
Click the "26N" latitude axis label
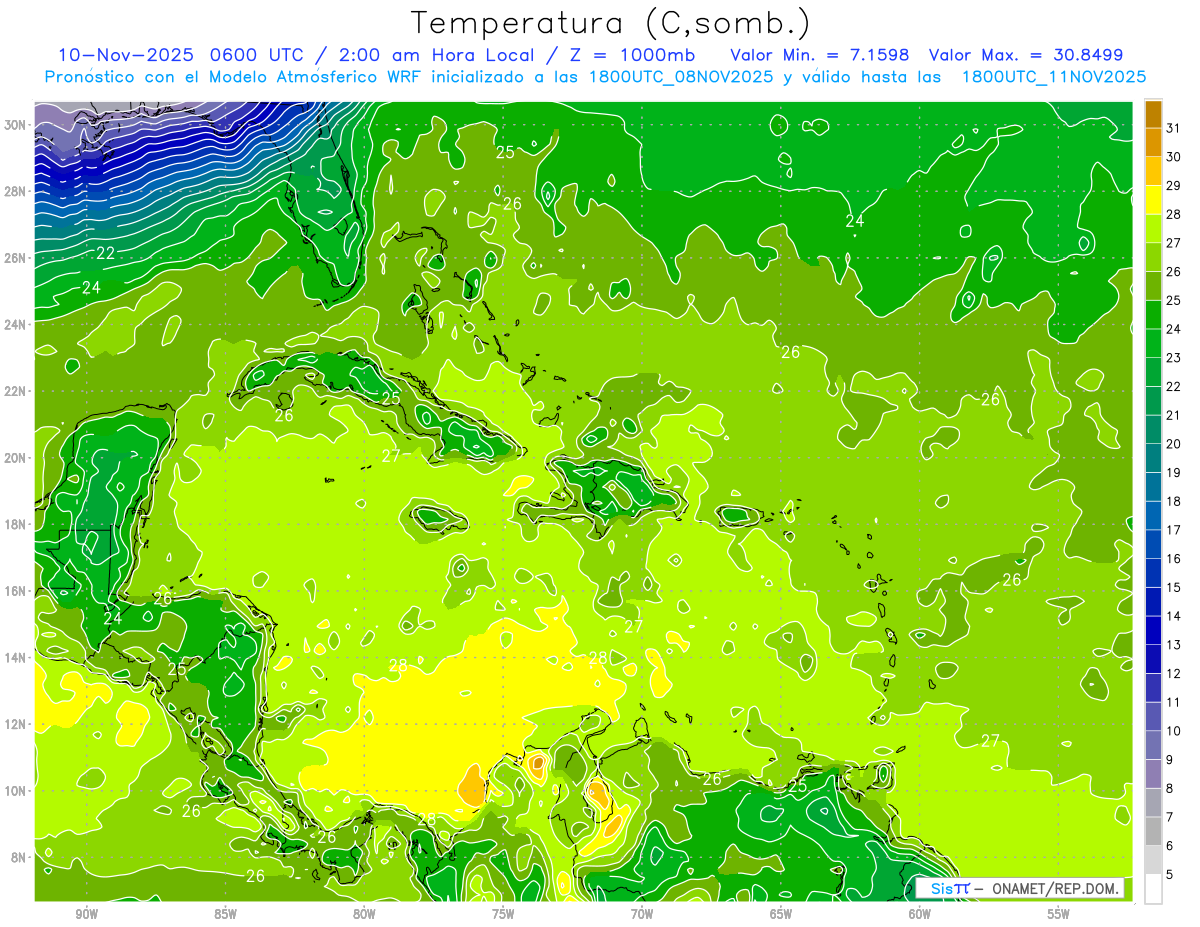pyautogui.click(x=17, y=257)
